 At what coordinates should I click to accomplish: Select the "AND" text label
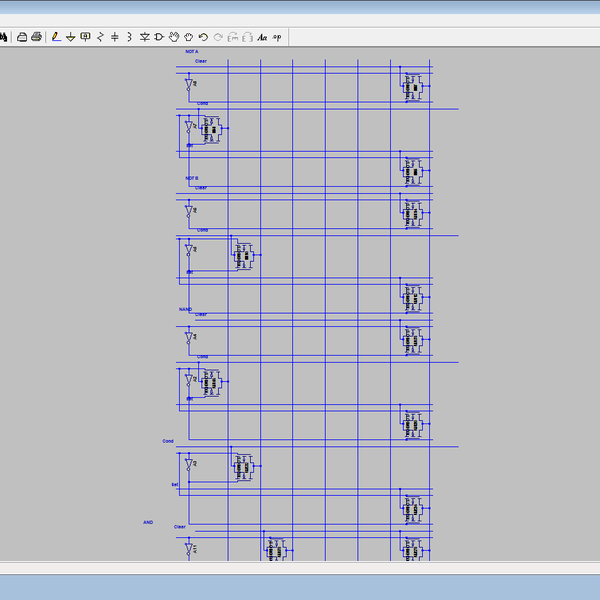click(x=148, y=522)
